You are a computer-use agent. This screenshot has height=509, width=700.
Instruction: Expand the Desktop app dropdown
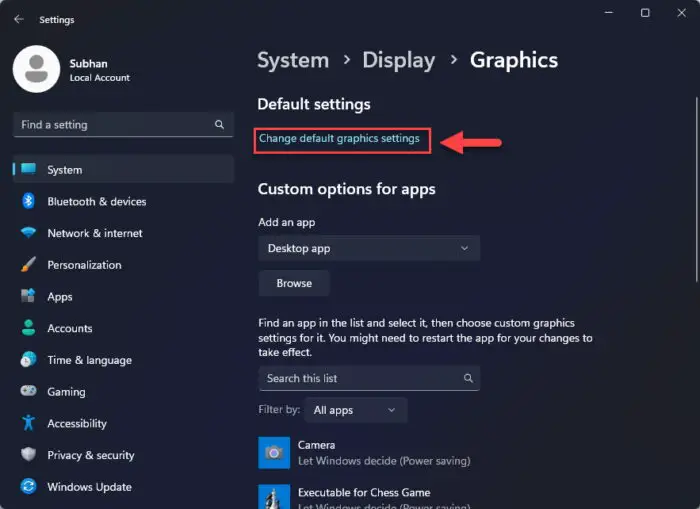pos(369,248)
